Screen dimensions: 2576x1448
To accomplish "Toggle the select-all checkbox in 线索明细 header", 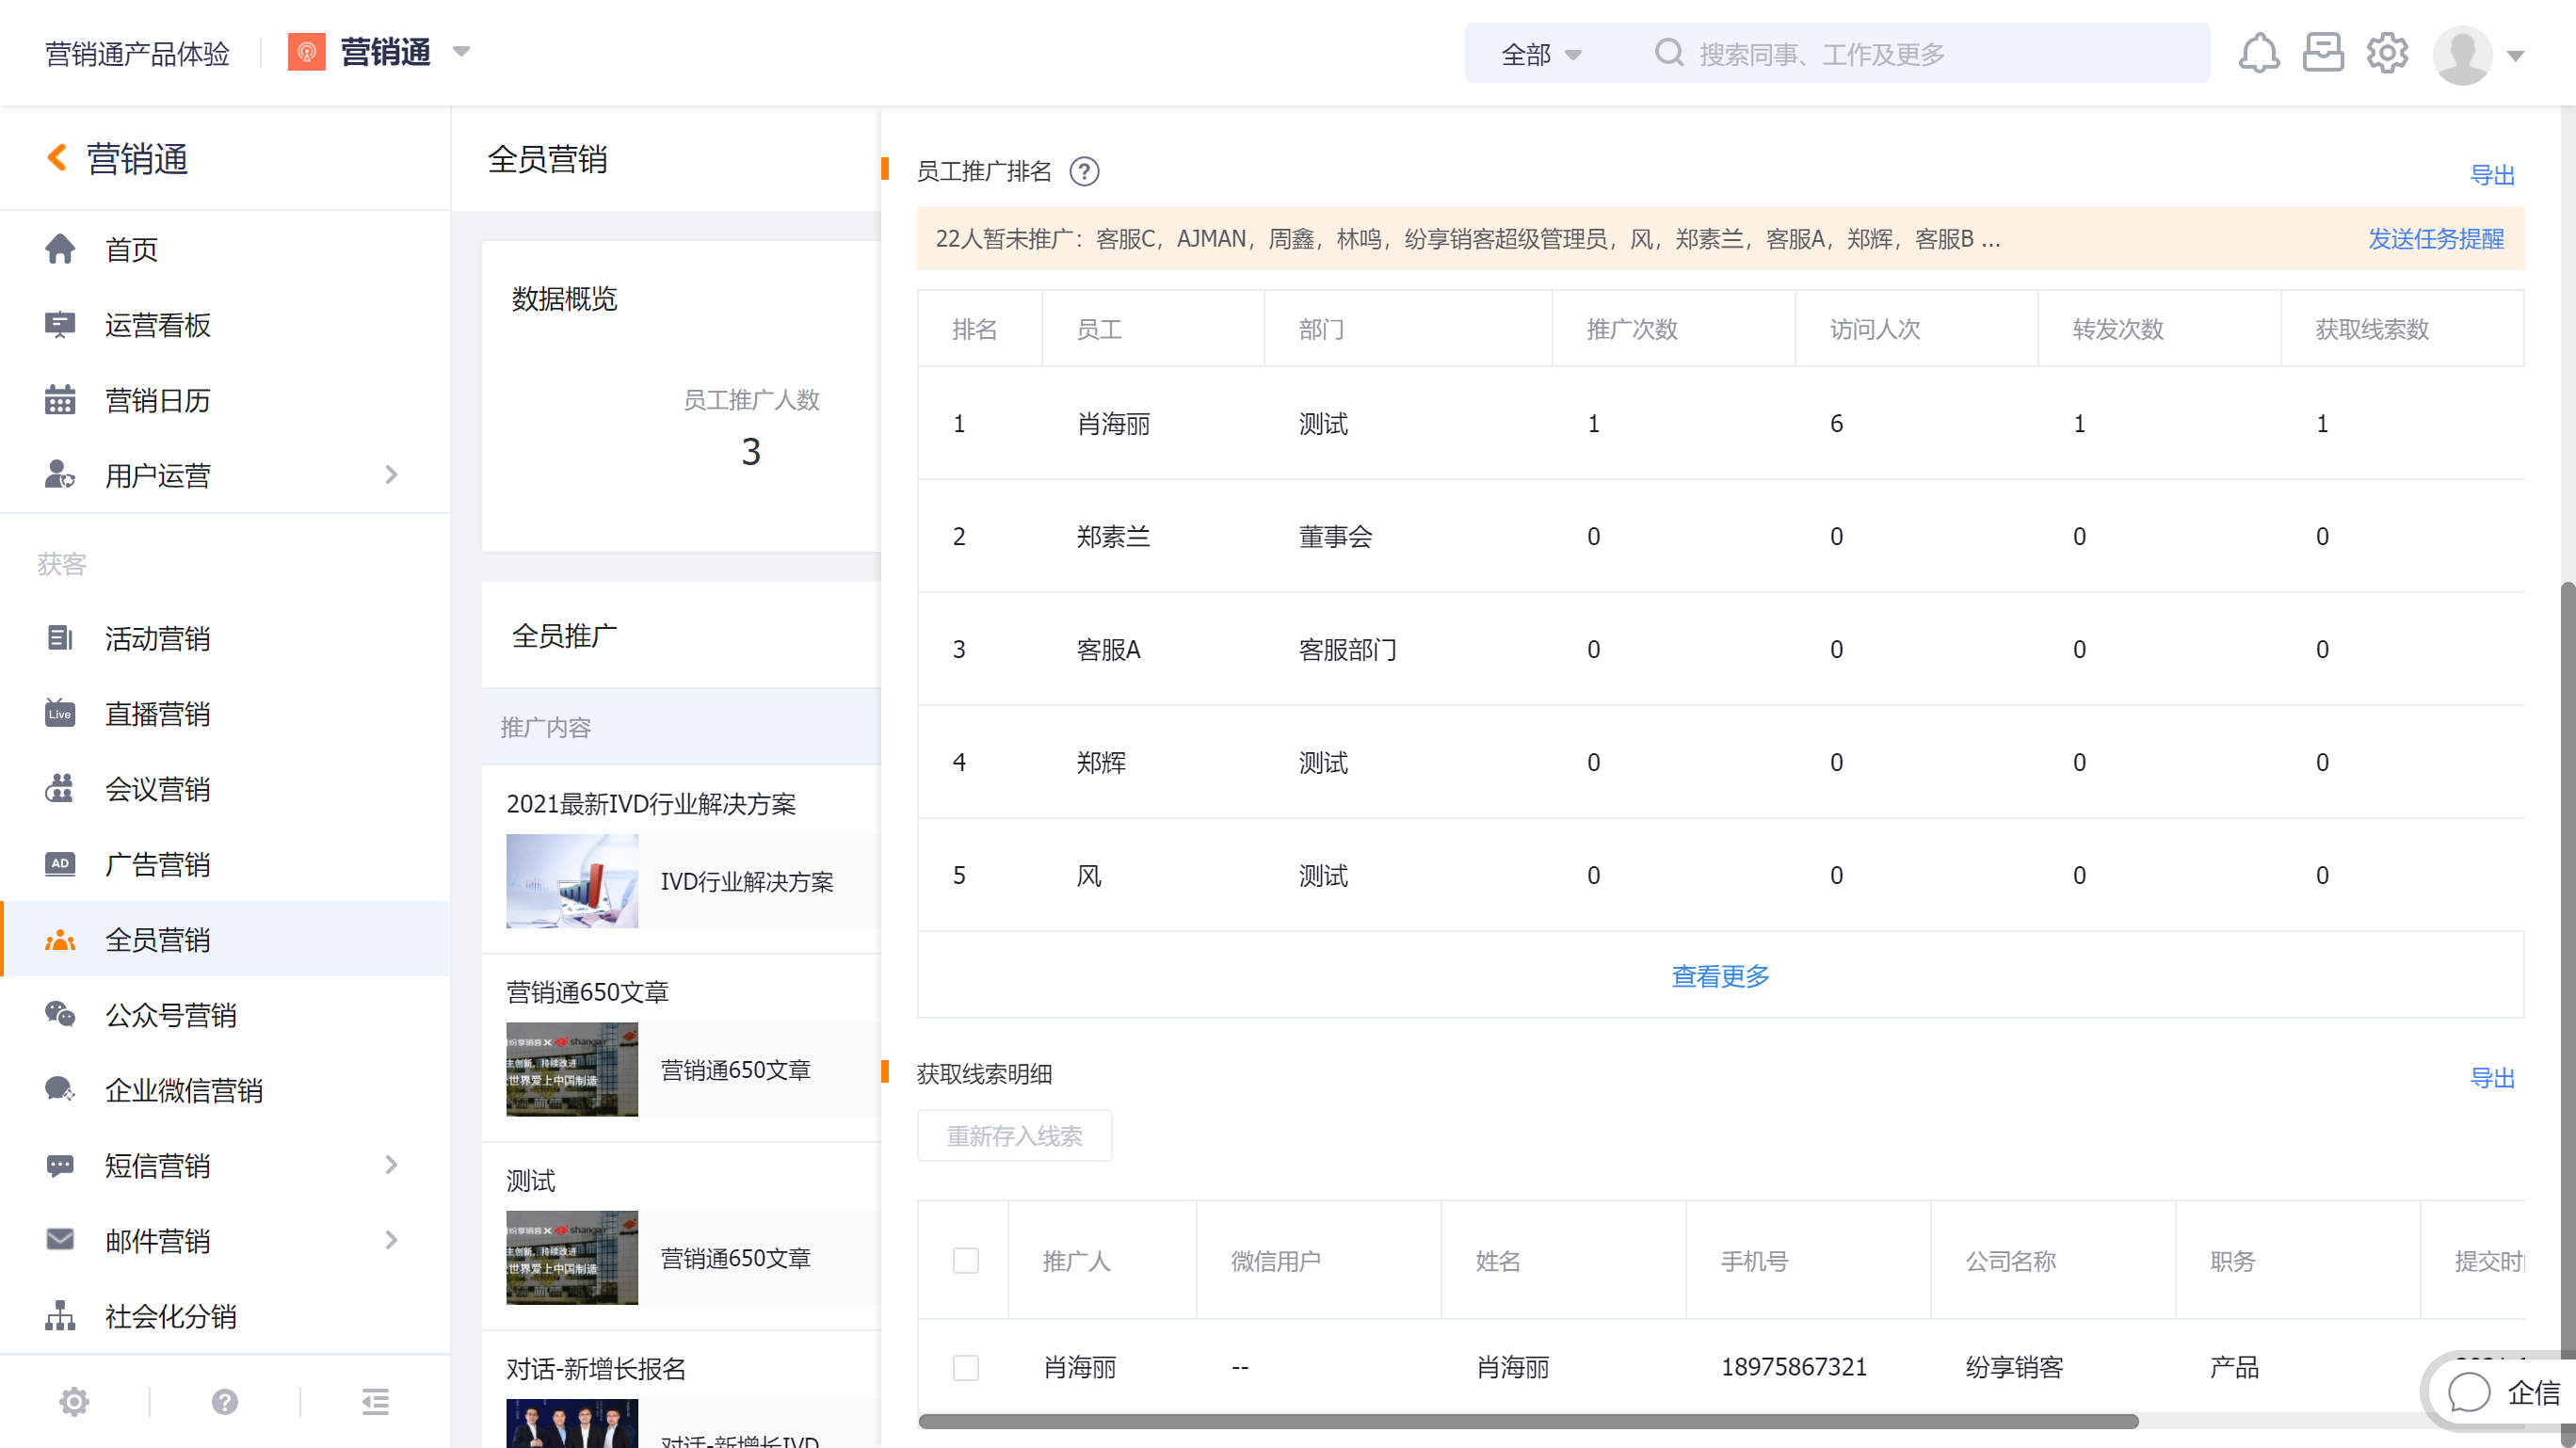I will tap(966, 1261).
